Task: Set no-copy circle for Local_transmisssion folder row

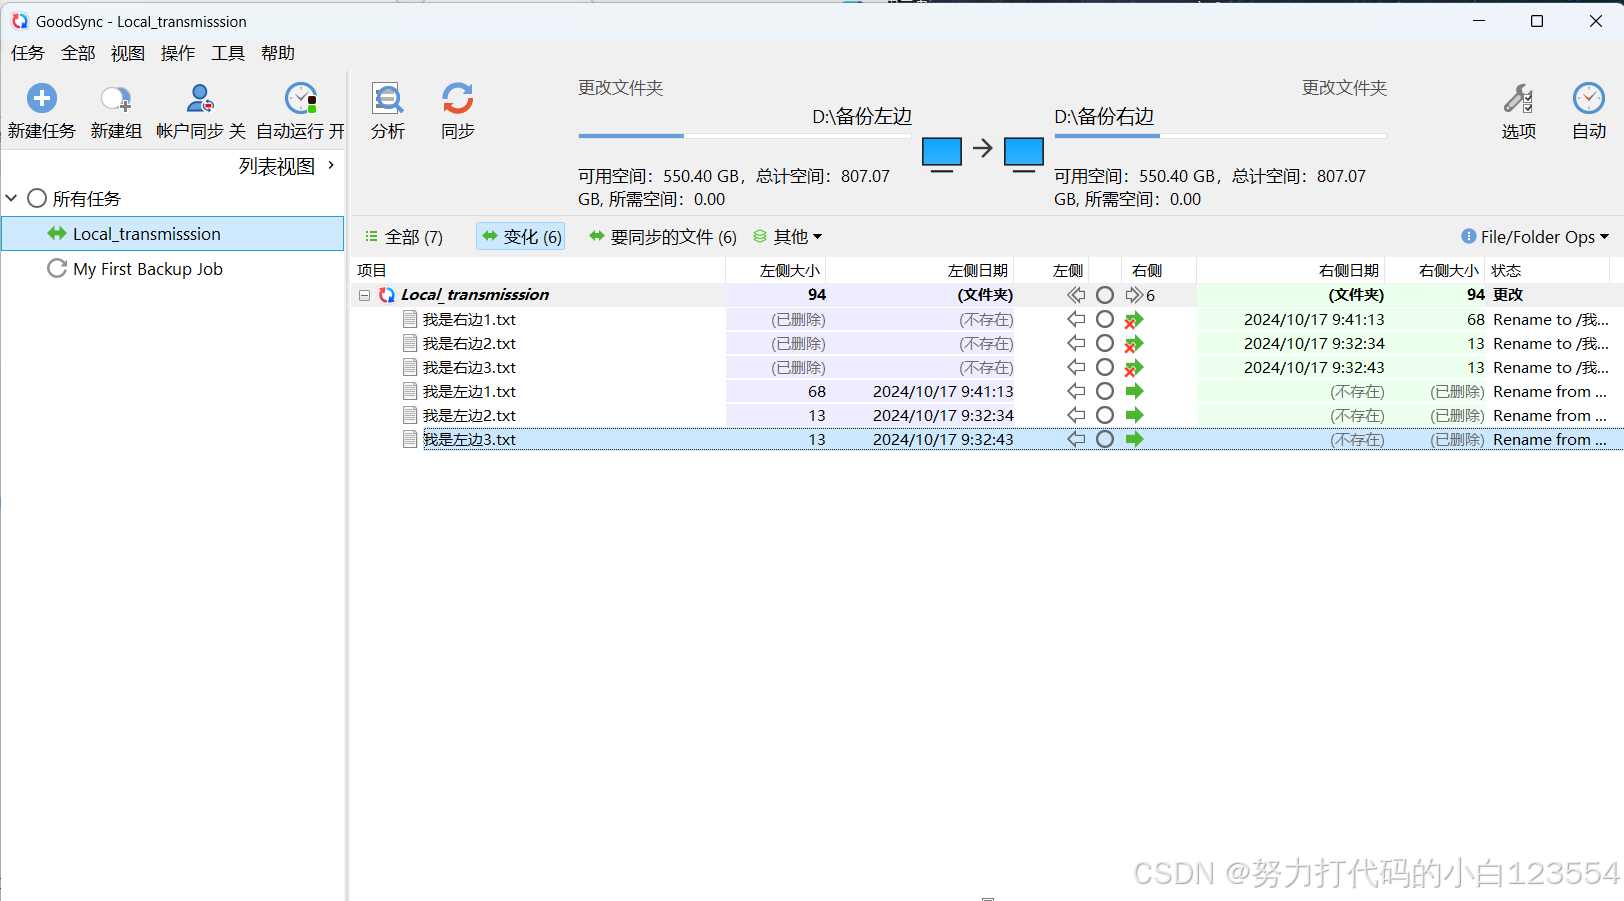Action: 1105,295
